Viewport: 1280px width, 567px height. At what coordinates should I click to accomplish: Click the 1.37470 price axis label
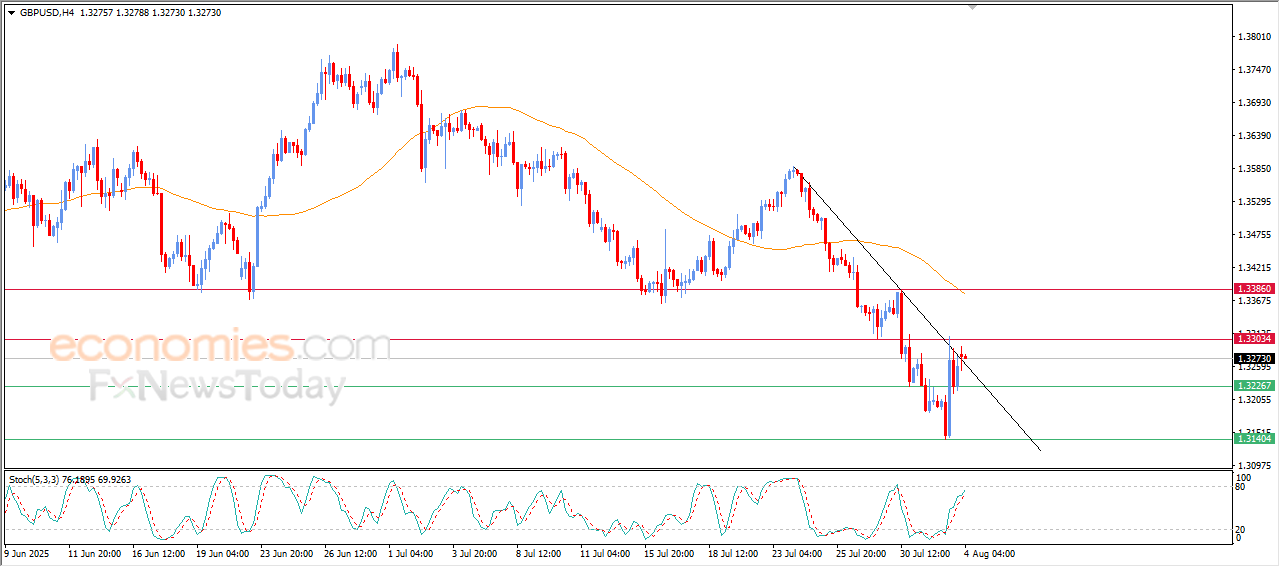point(1254,70)
